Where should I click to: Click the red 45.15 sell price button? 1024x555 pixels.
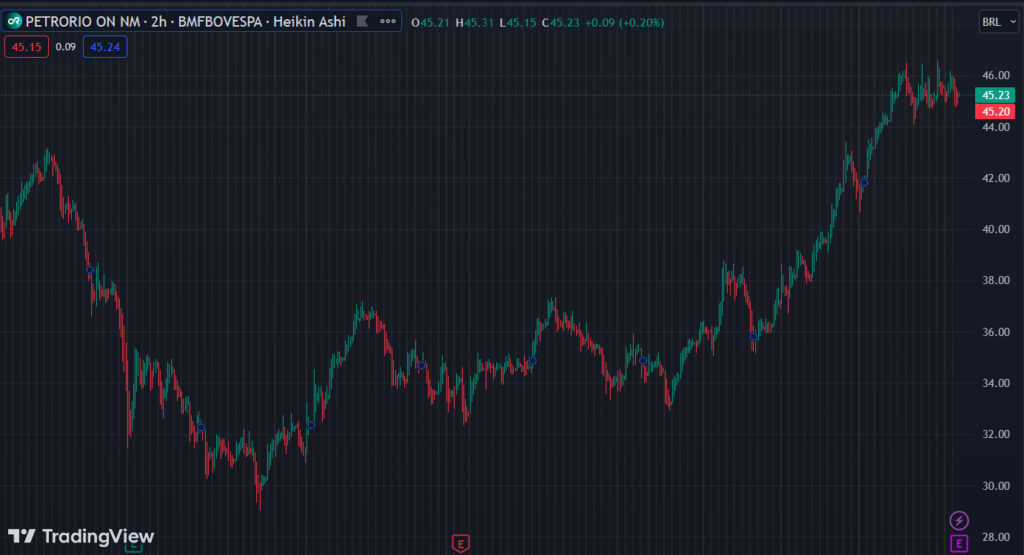click(x=27, y=47)
